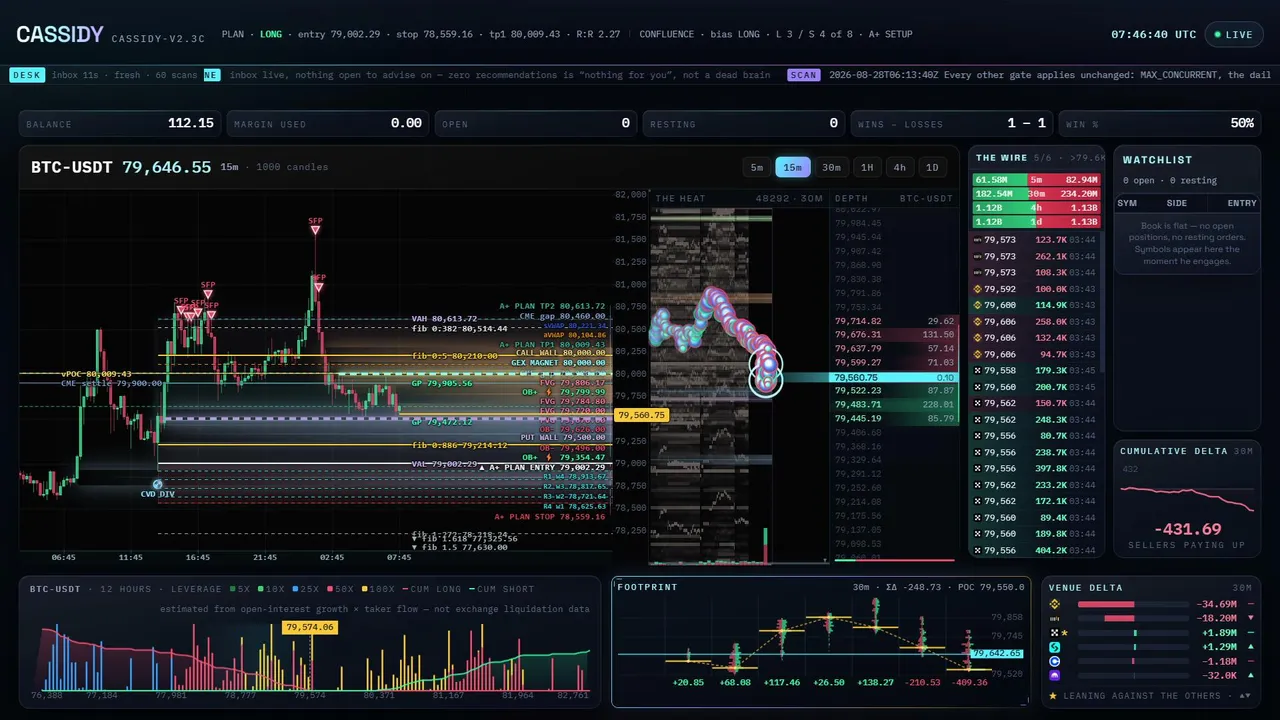The height and width of the screenshot is (720, 1280).
Task: Switch chart to 1D timeframe
Action: [932, 167]
